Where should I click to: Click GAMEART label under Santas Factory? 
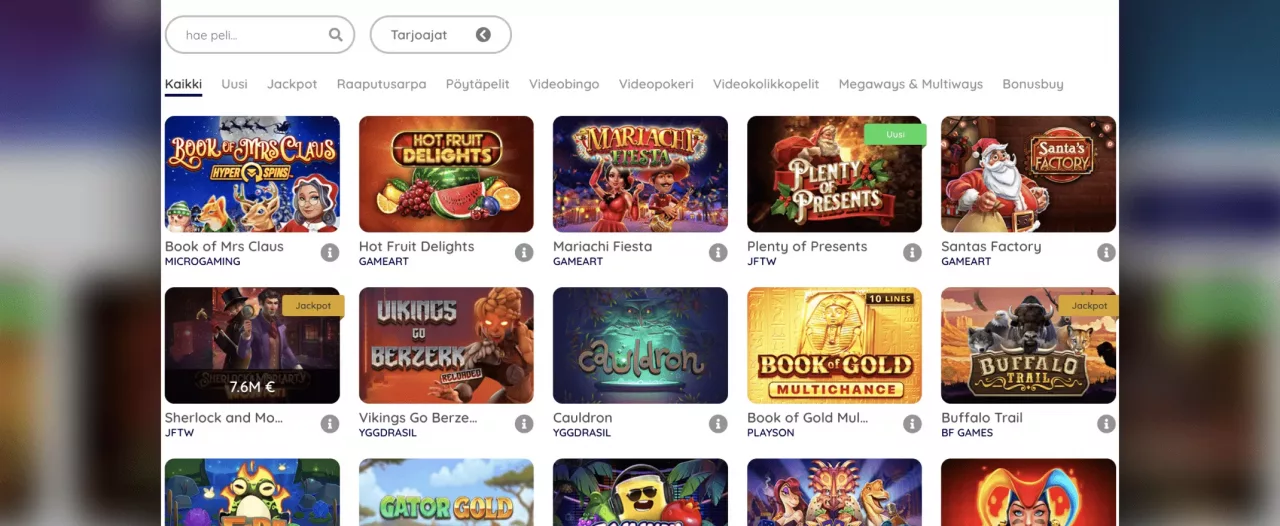click(x=966, y=262)
